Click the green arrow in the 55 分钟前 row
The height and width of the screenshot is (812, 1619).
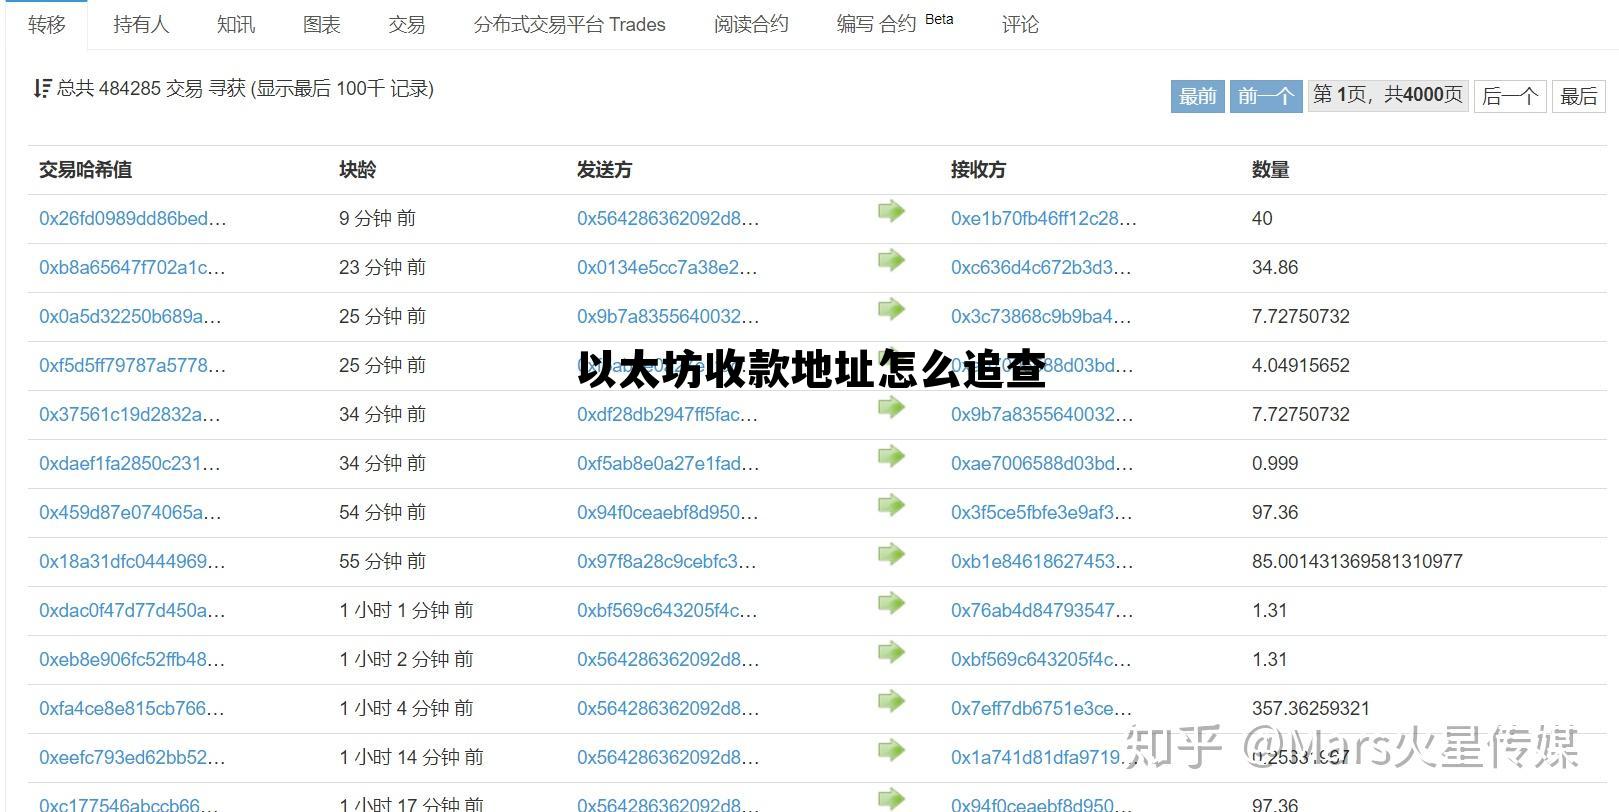890,554
